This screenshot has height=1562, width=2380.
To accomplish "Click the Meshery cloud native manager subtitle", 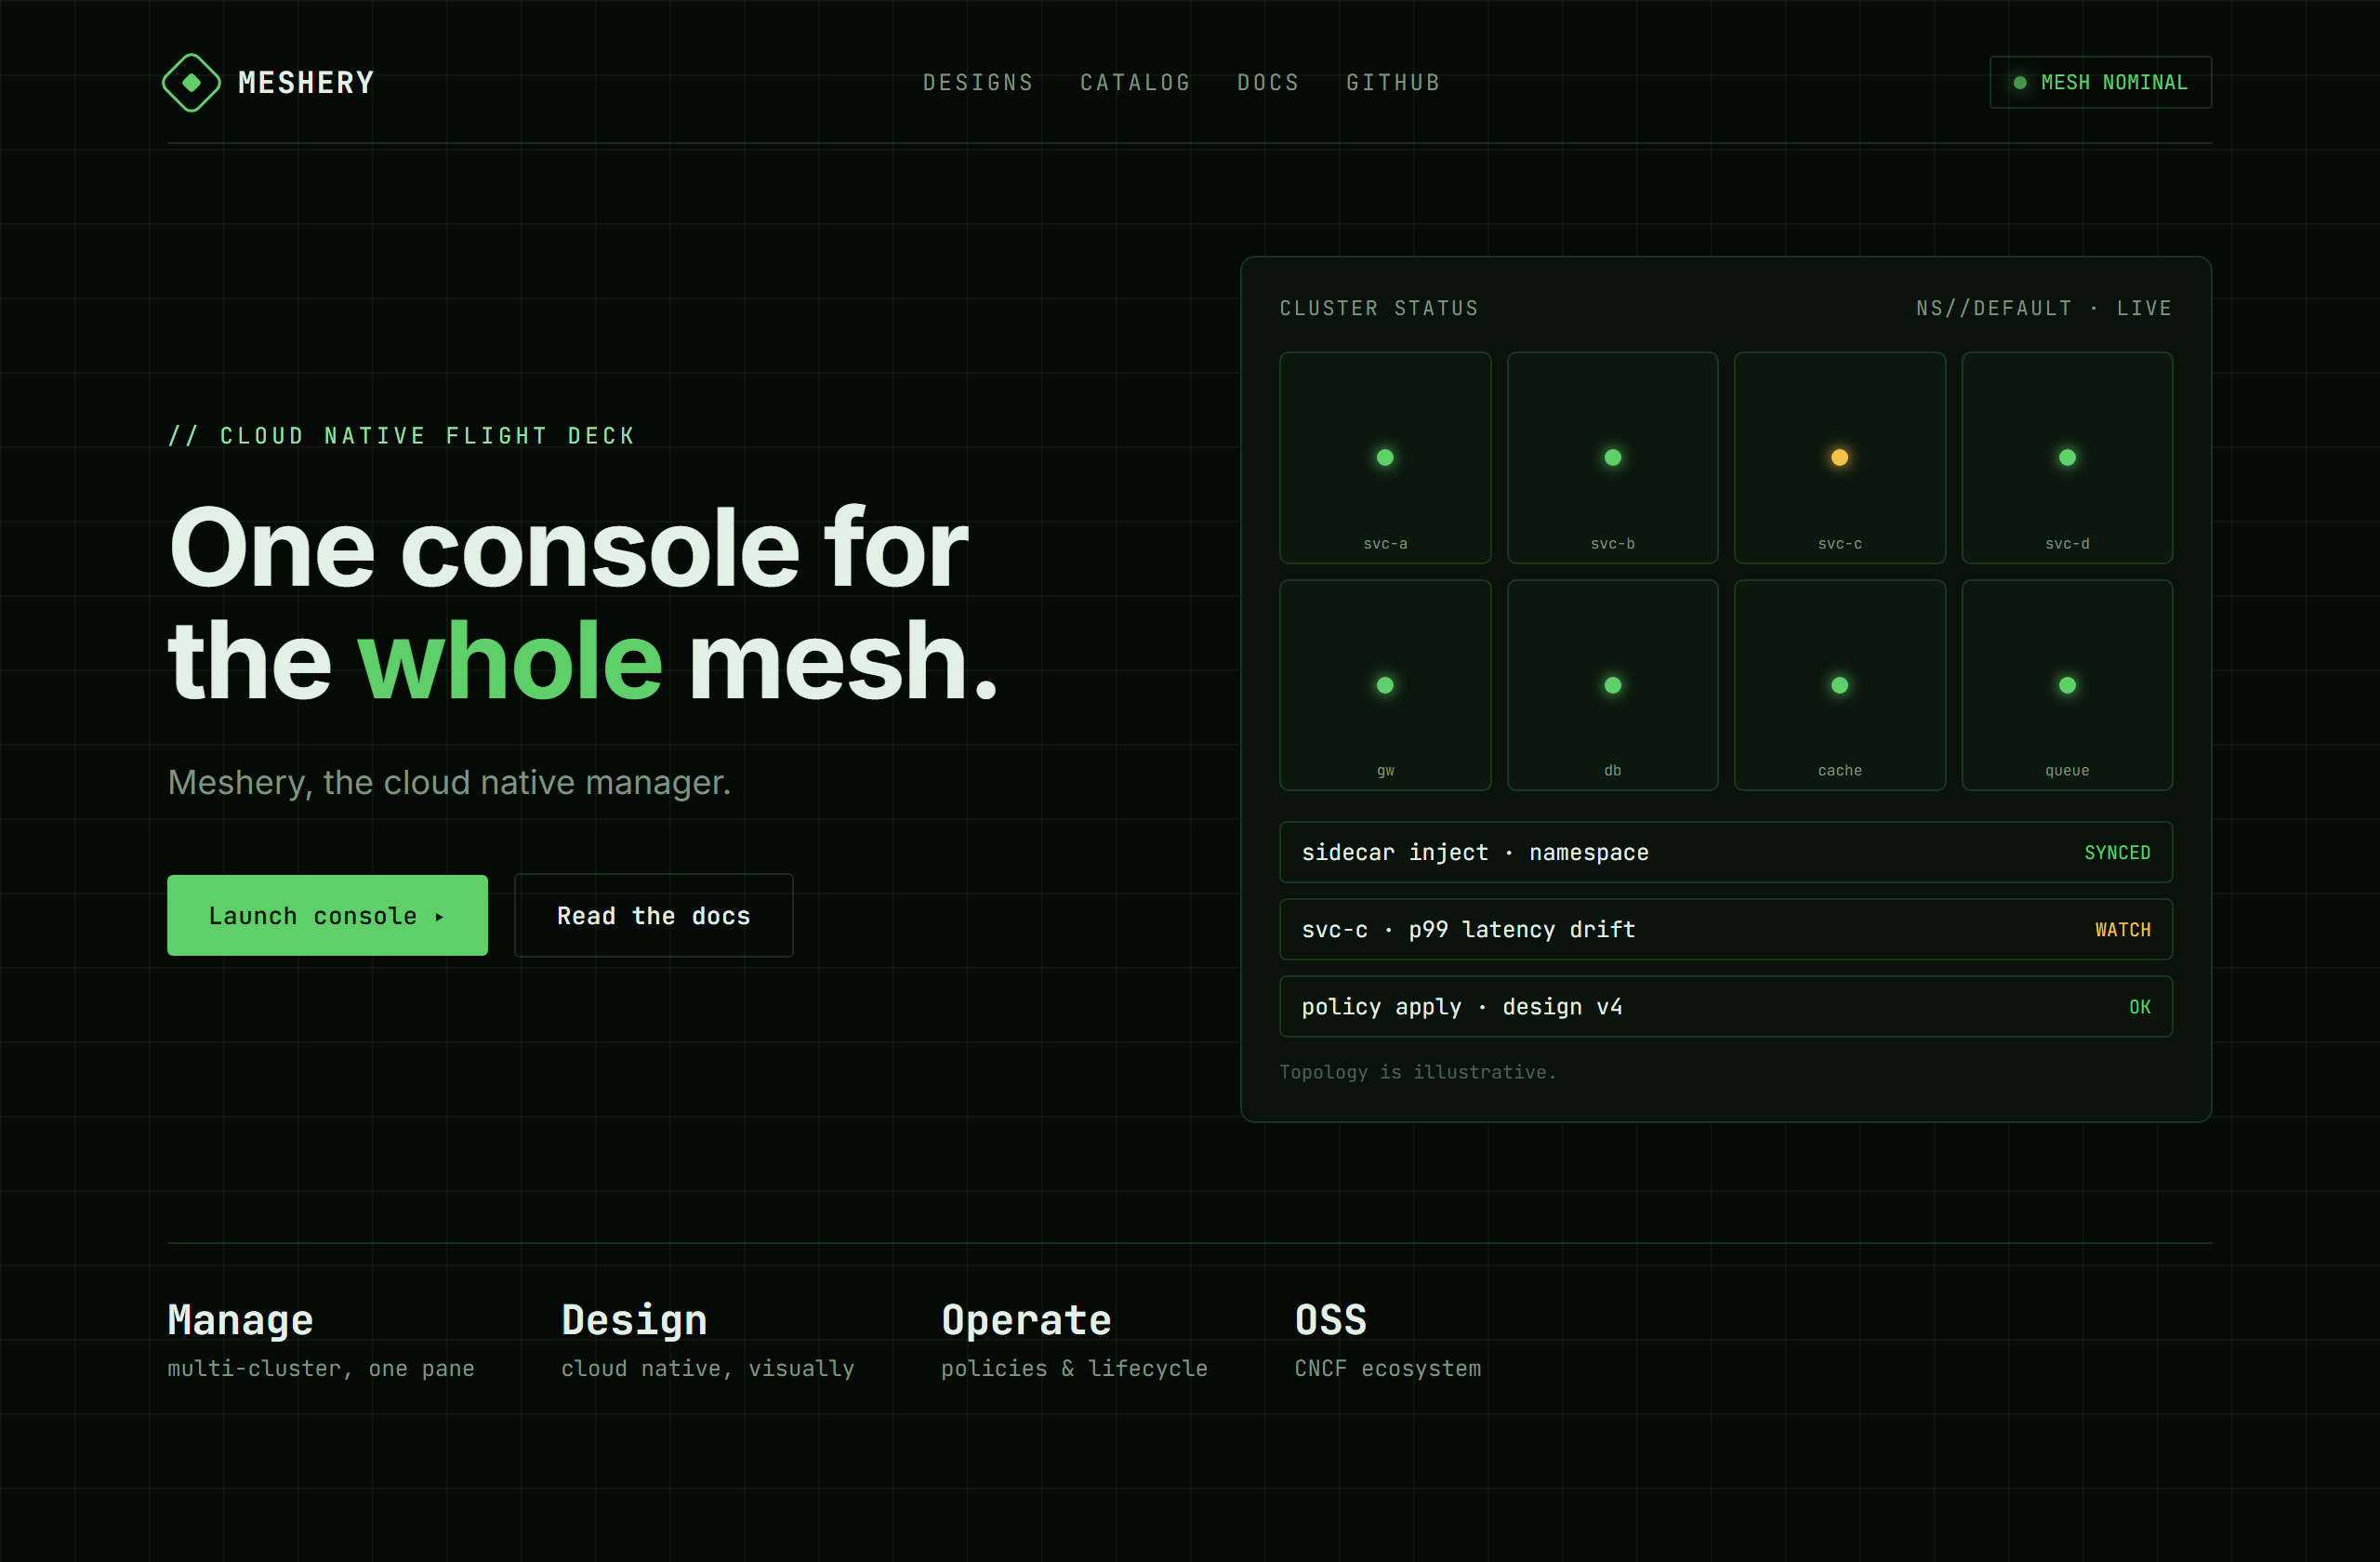I will coord(449,782).
